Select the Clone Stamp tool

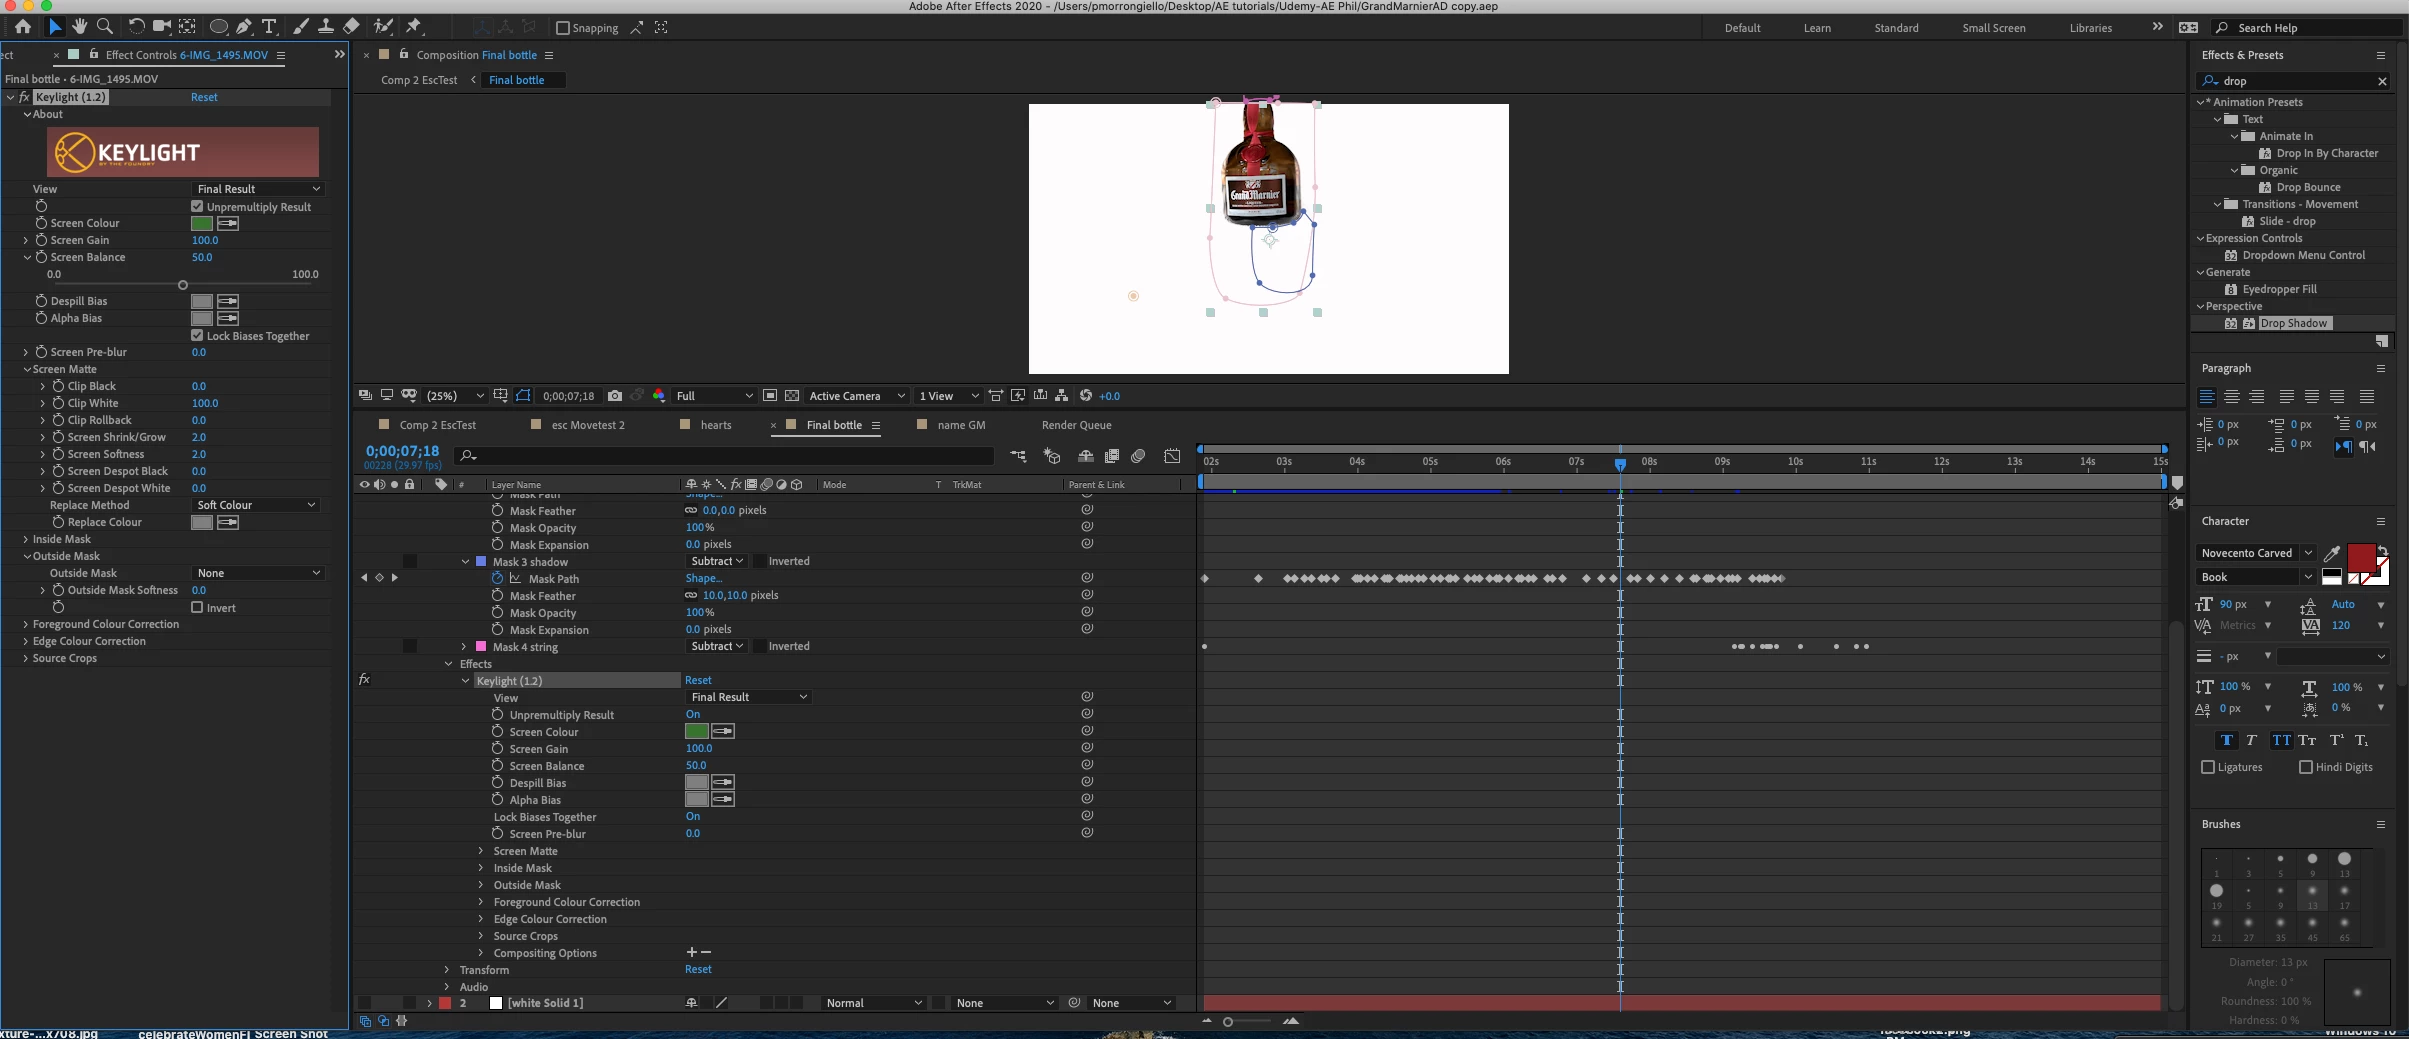point(325,27)
